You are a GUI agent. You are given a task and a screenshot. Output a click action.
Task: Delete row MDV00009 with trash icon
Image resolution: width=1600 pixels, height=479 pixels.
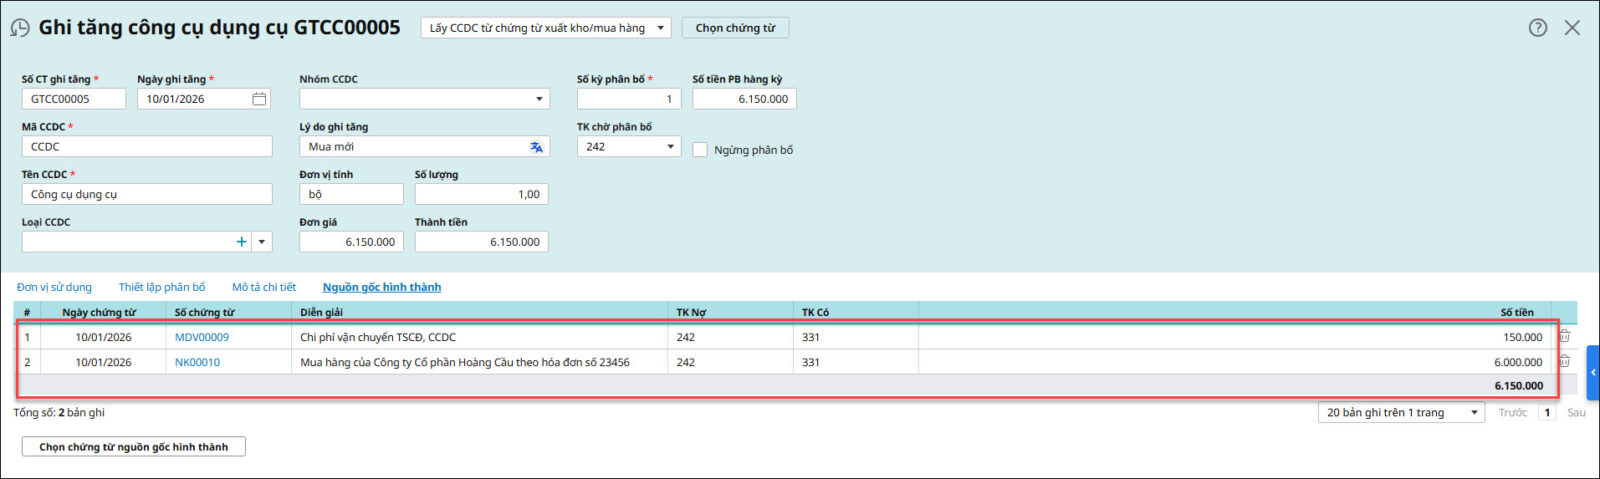1565,337
